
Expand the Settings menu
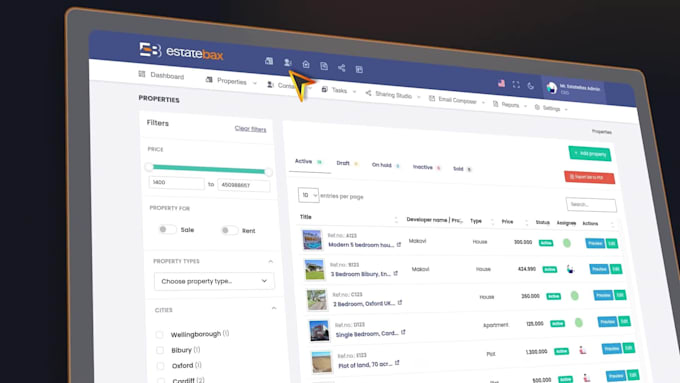point(551,108)
